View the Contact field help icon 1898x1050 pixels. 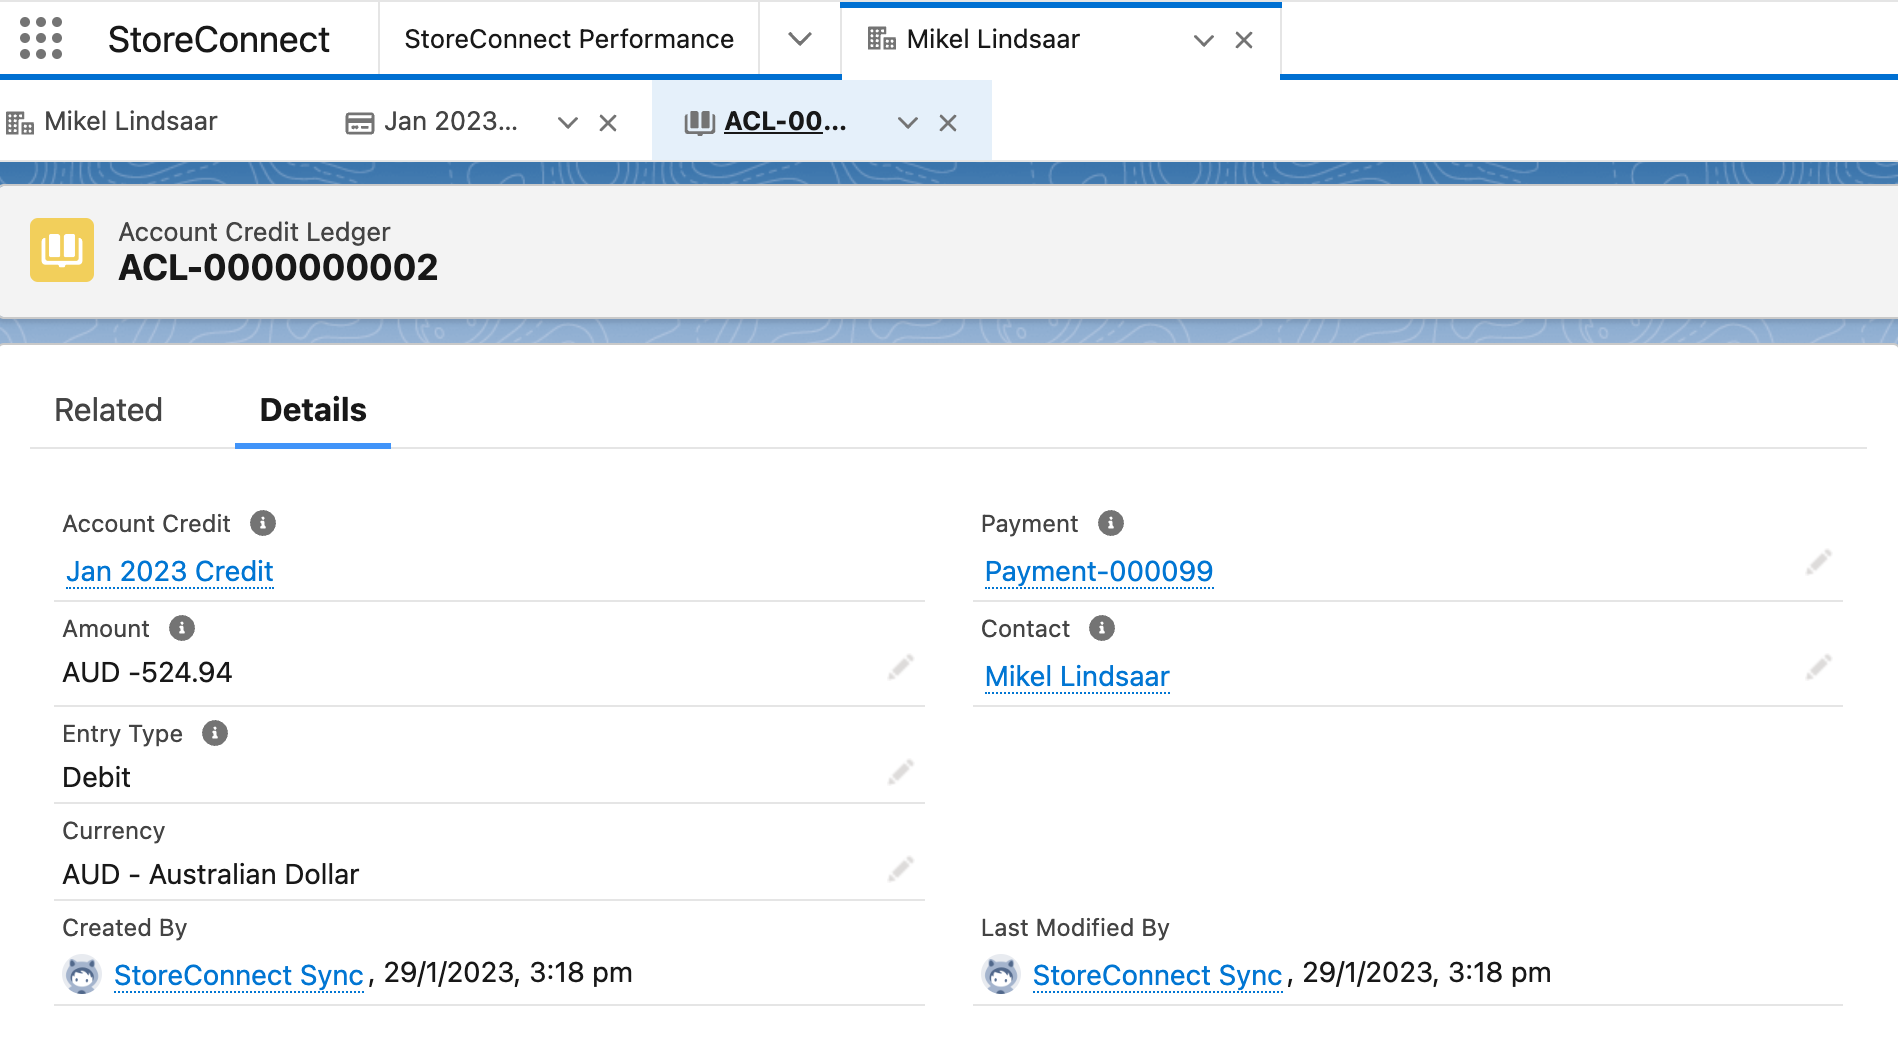point(1102,628)
